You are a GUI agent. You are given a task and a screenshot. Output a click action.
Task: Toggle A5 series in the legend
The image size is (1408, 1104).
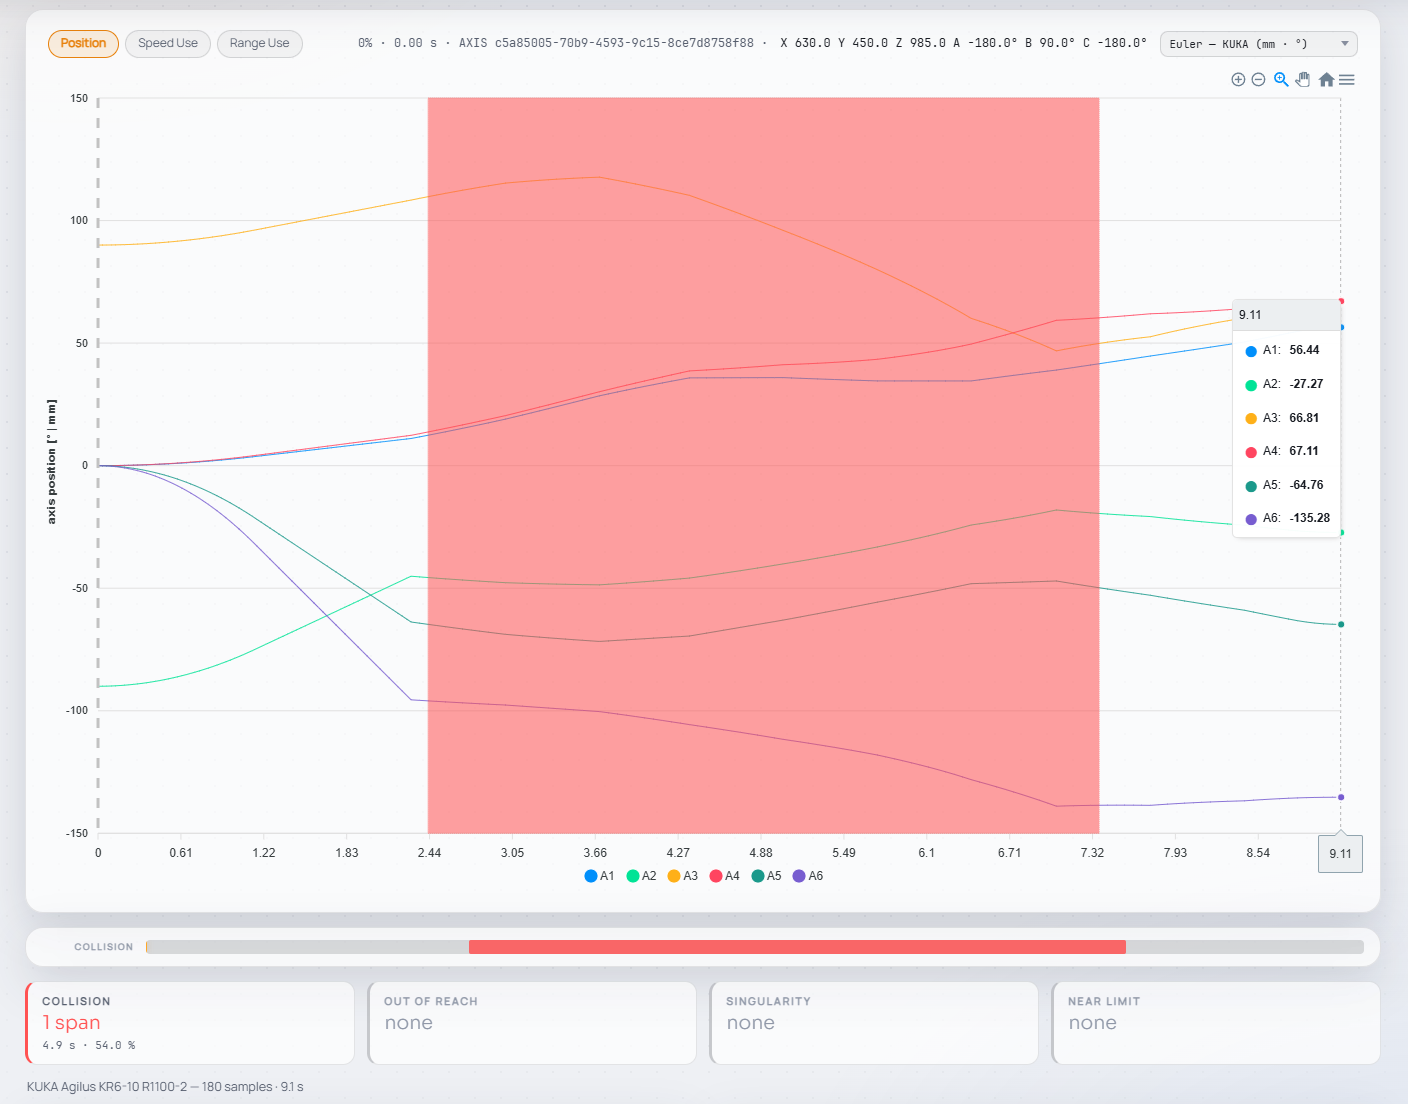pyautogui.click(x=766, y=876)
